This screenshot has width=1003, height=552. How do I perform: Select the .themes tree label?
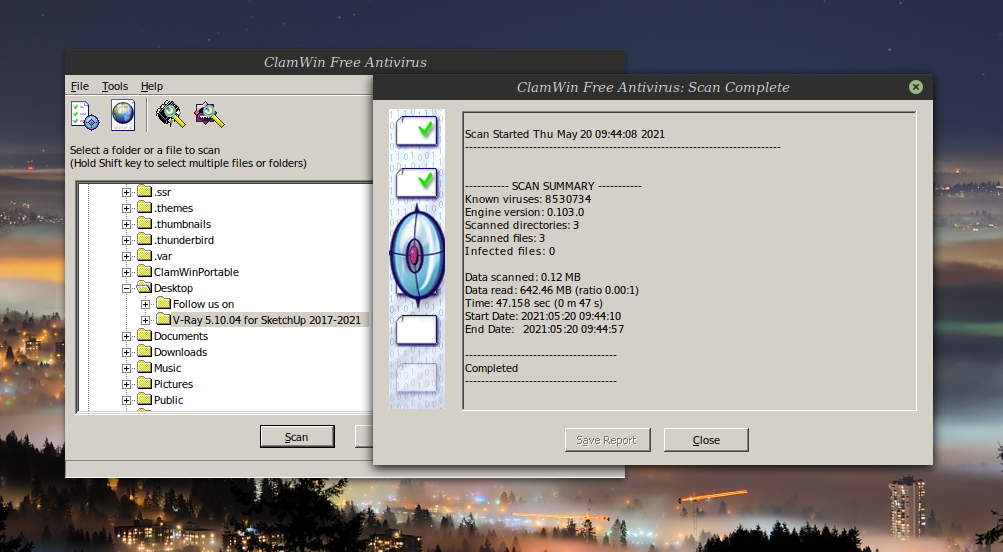(173, 208)
